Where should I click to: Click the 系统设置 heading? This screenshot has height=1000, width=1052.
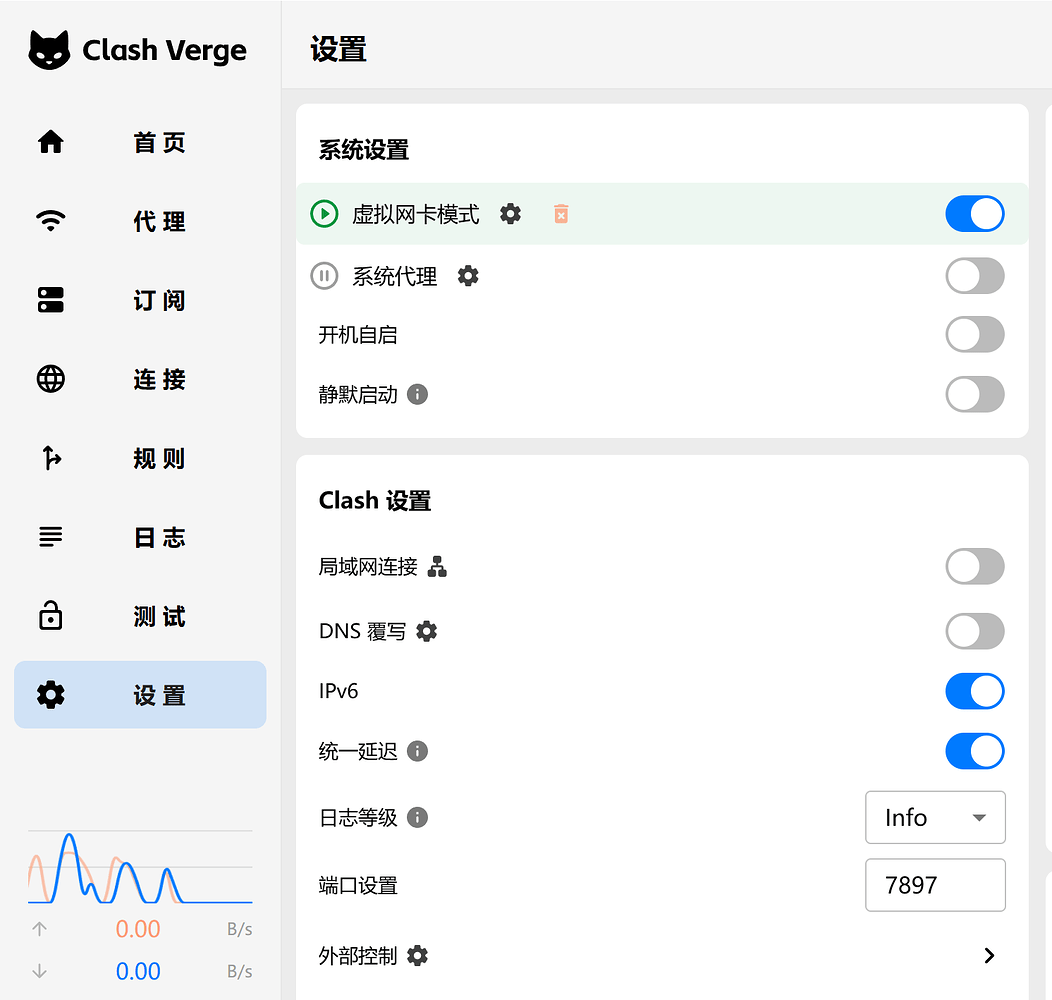[364, 150]
